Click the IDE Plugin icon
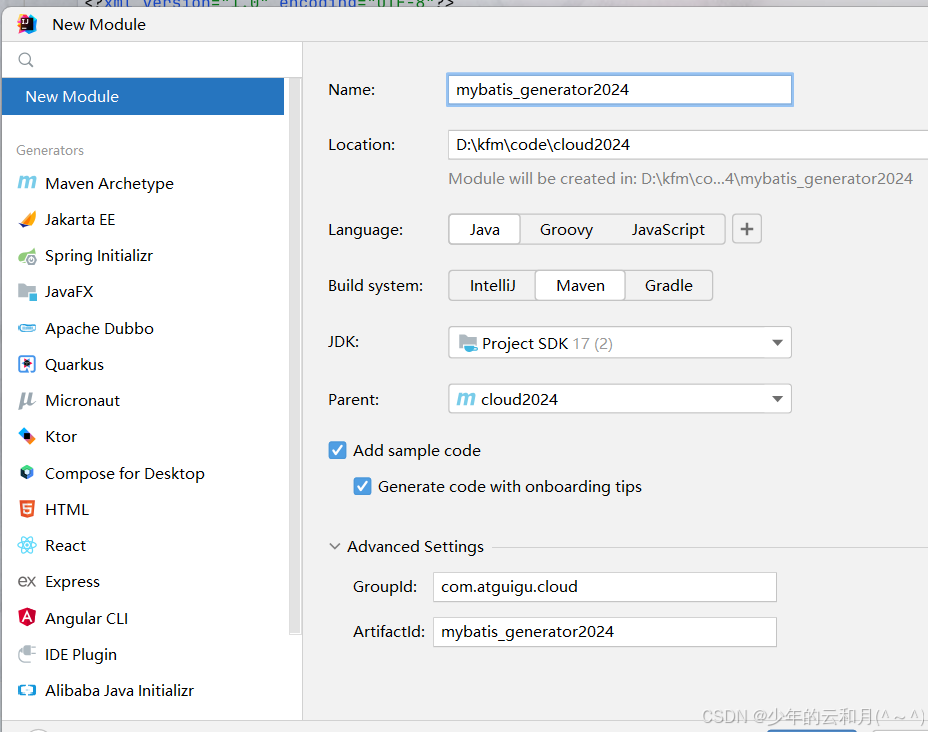This screenshot has height=732, width=928. pyautogui.click(x=27, y=654)
